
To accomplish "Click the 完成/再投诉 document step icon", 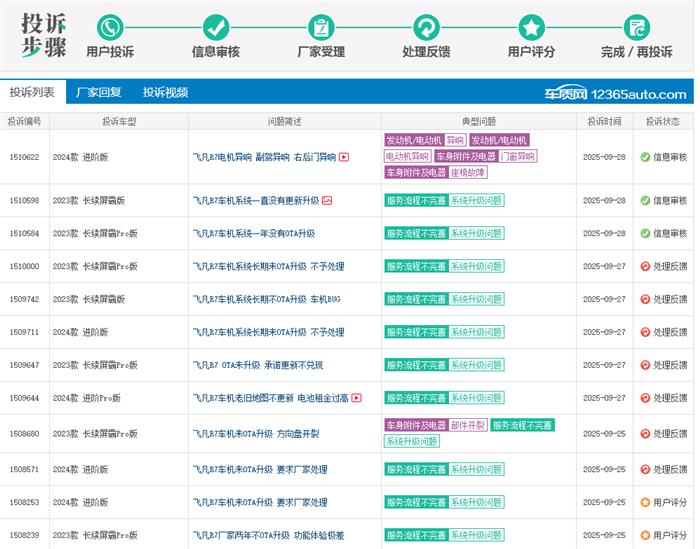I will (636, 27).
